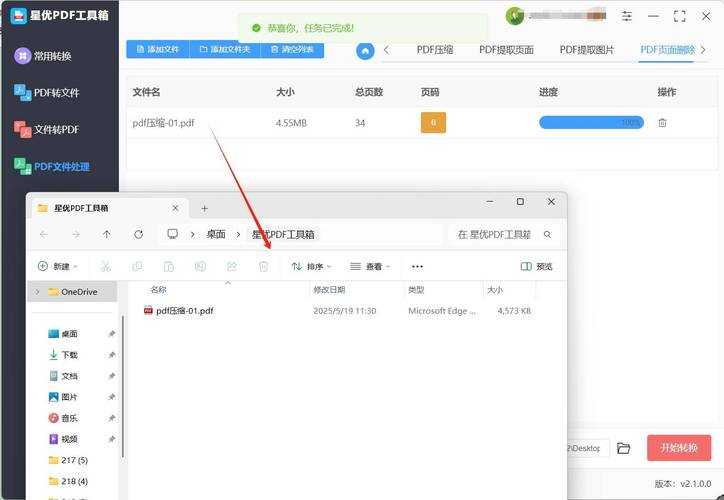Click the refresh icon in File Explorer
This screenshot has width=724, height=500.
138,234
